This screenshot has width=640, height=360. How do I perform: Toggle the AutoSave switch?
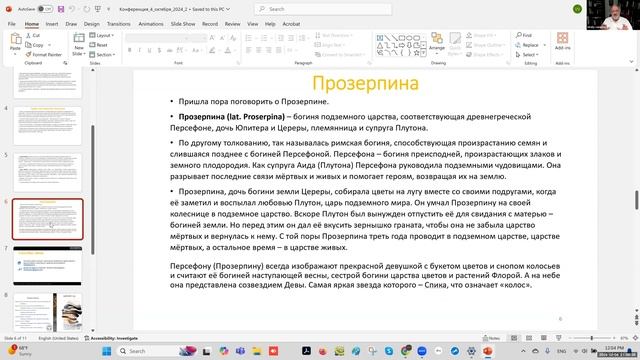click(x=45, y=9)
